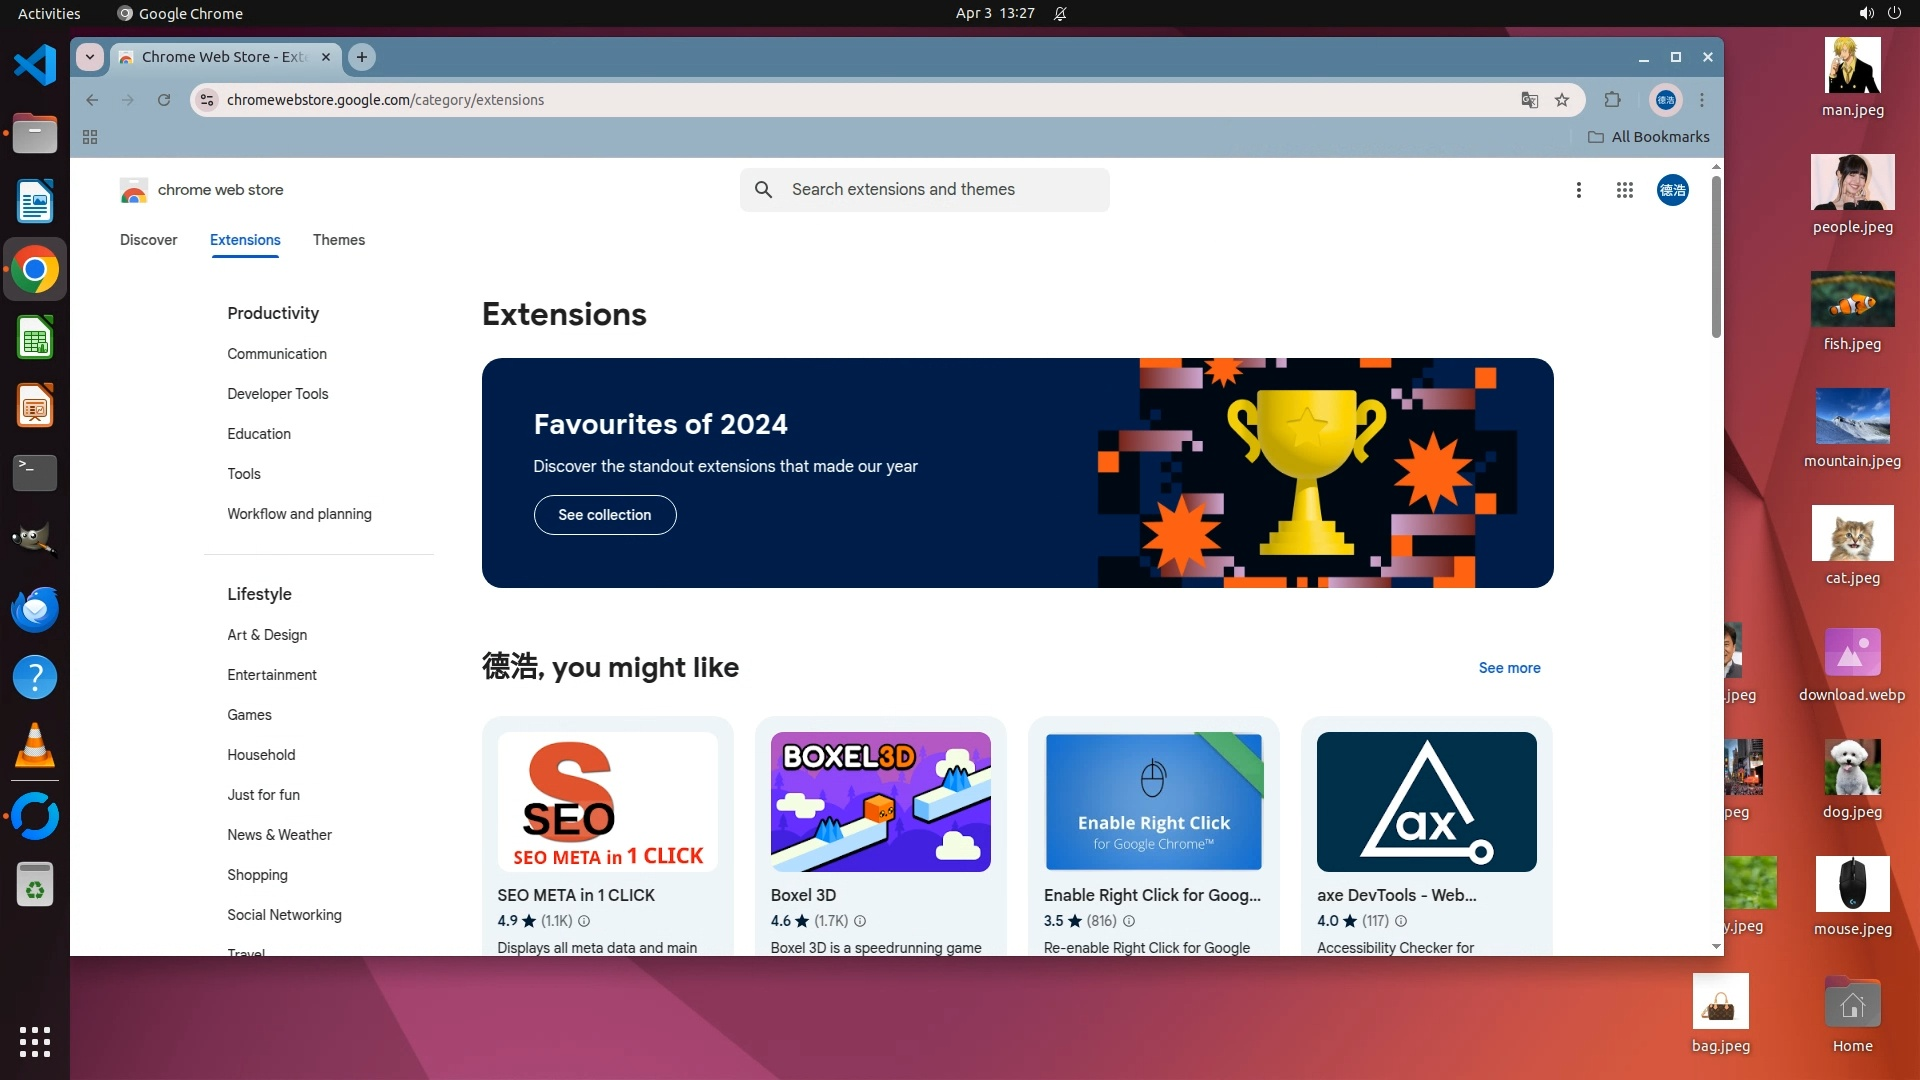
Task: Open the Extensions puzzle-piece icon in toolbar
Action: click(1612, 100)
